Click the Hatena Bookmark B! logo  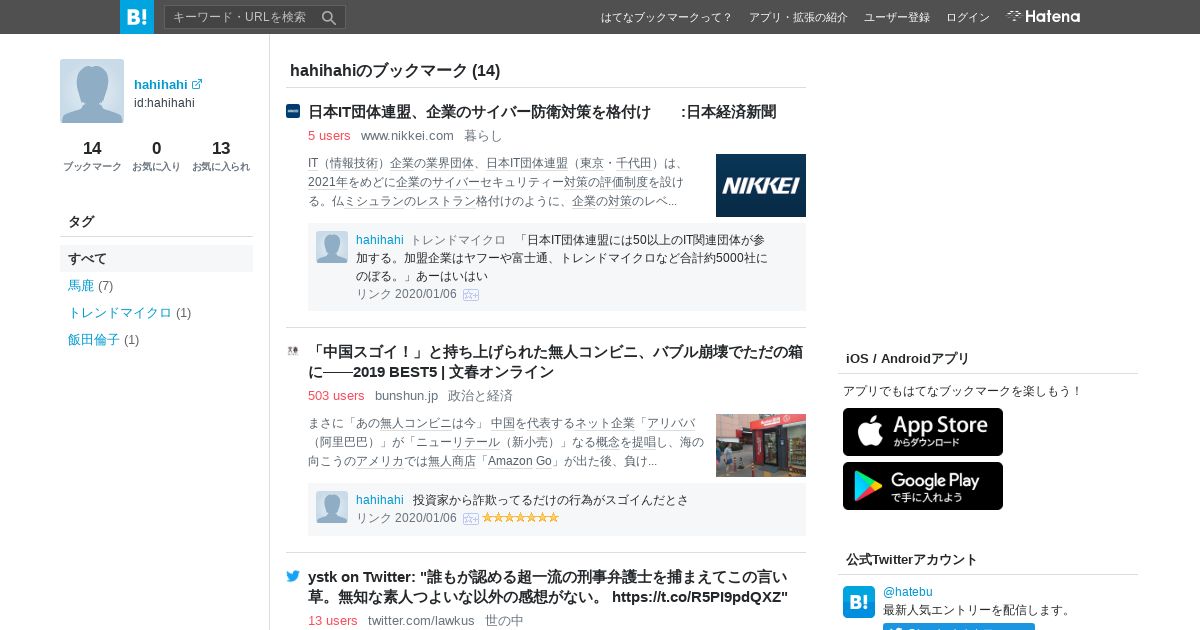[137, 17]
